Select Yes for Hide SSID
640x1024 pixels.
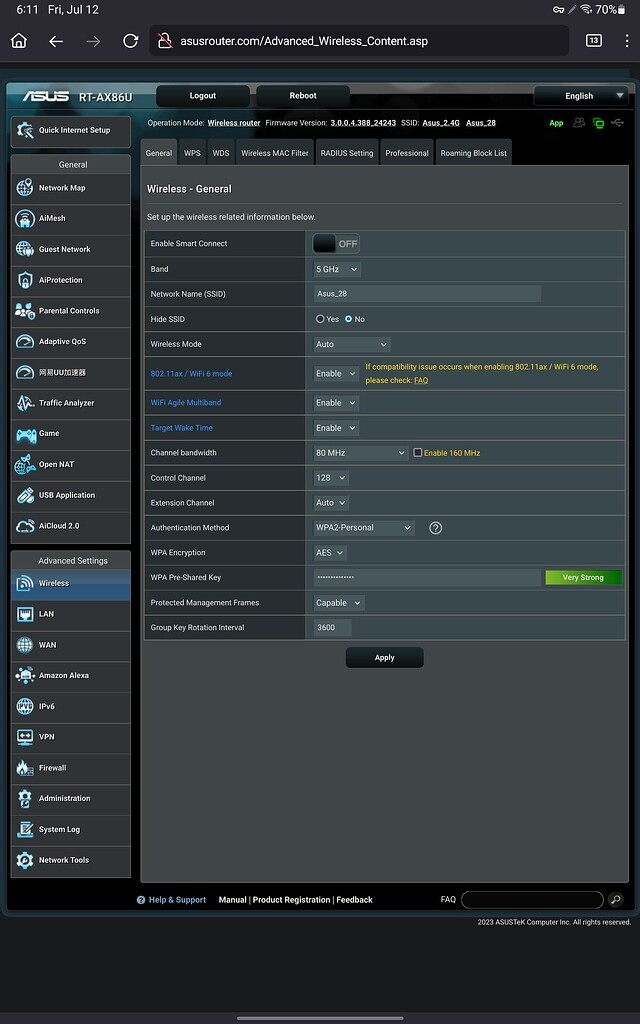(x=320, y=319)
